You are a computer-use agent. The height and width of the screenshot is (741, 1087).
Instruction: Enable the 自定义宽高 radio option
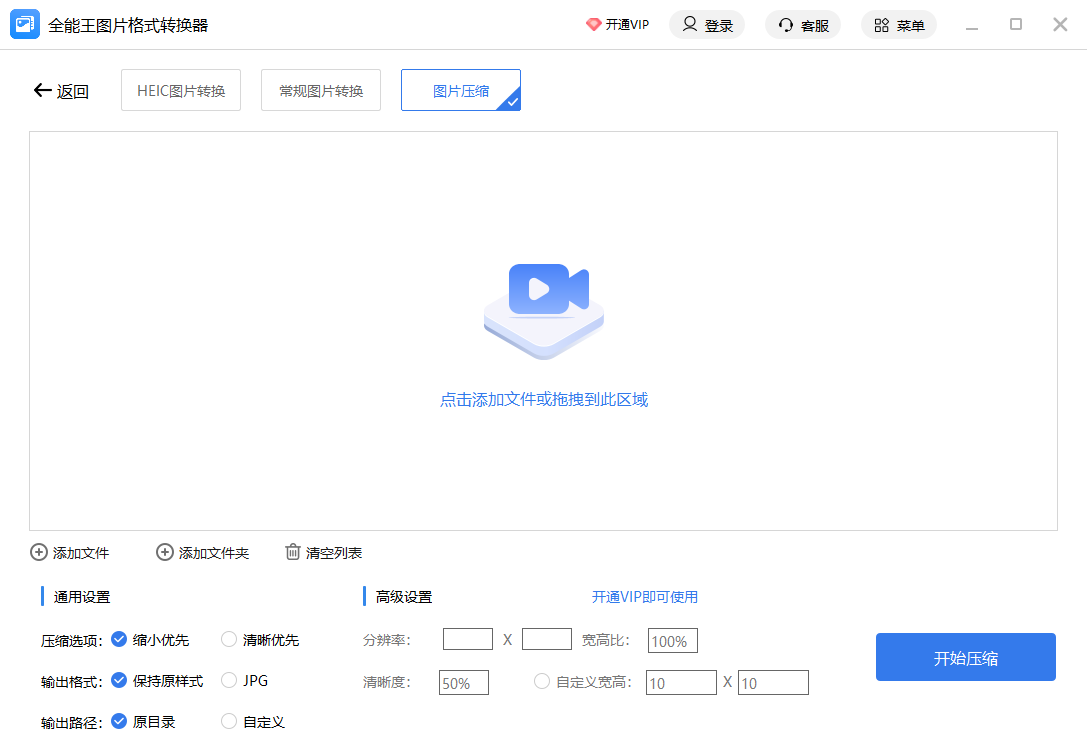[542, 681]
